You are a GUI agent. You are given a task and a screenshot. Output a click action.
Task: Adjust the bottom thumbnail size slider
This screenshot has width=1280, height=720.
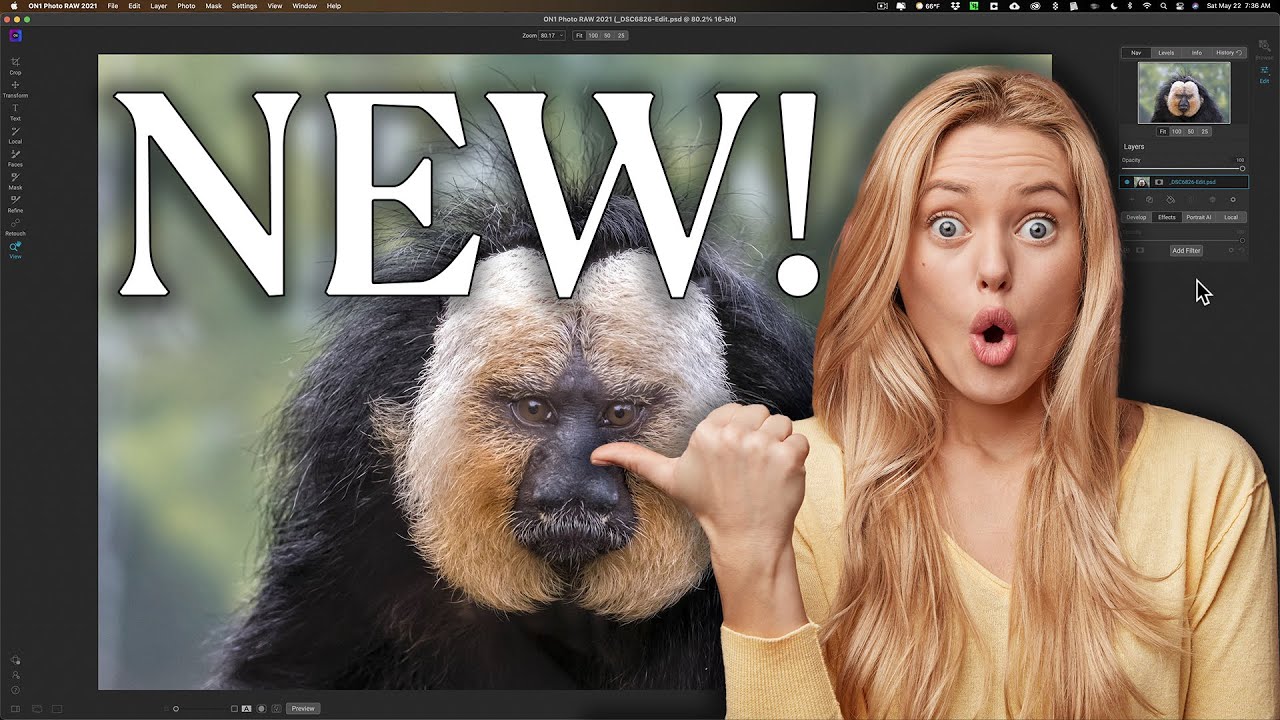click(199, 708)
